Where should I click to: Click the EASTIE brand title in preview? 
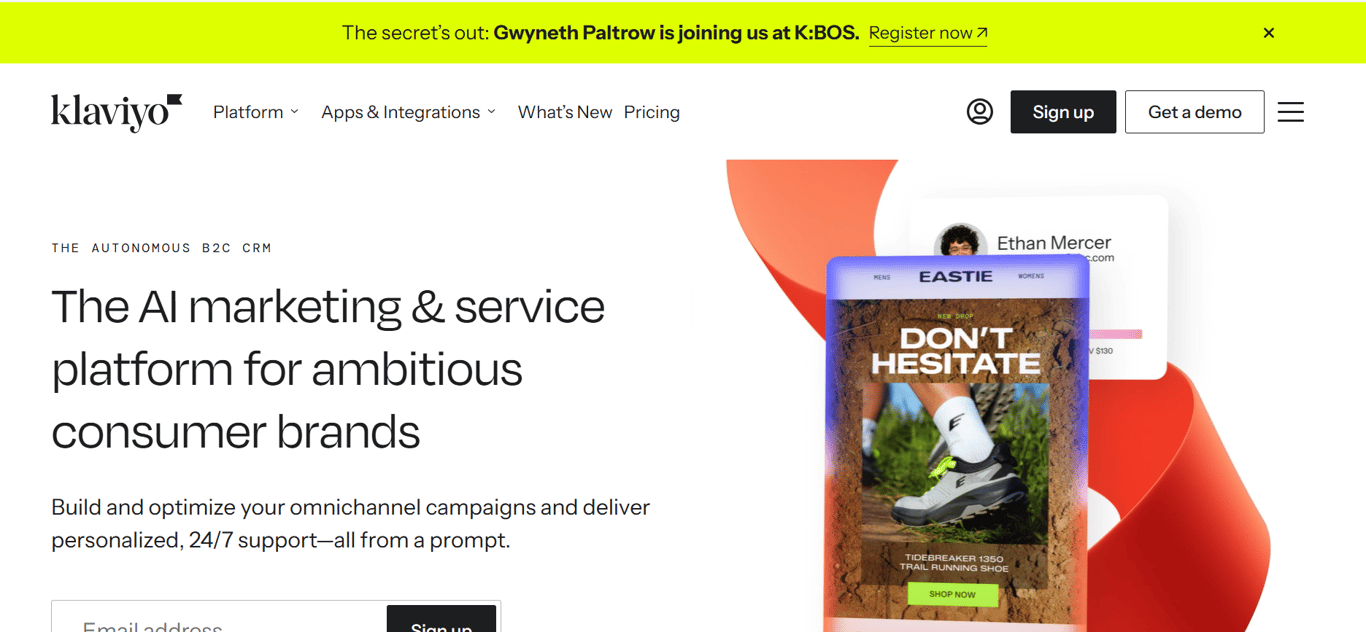956,276
